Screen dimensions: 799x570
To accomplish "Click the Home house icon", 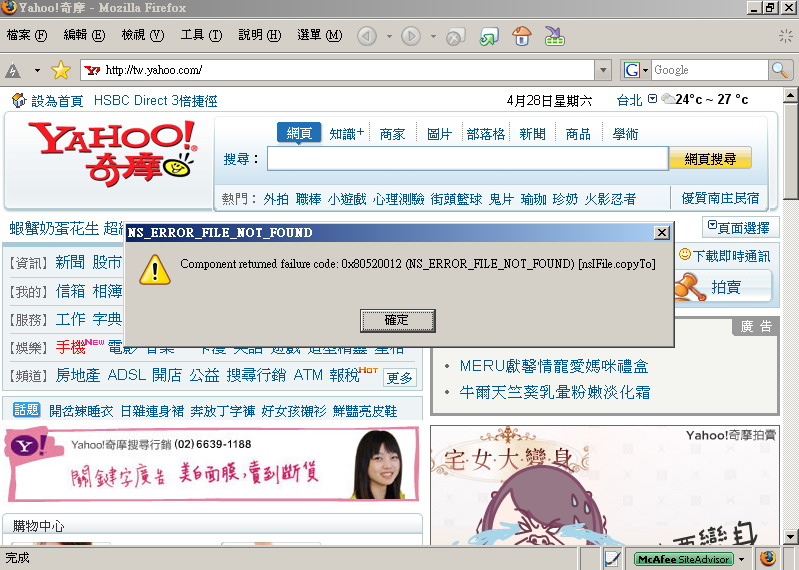I will [521, 37].
